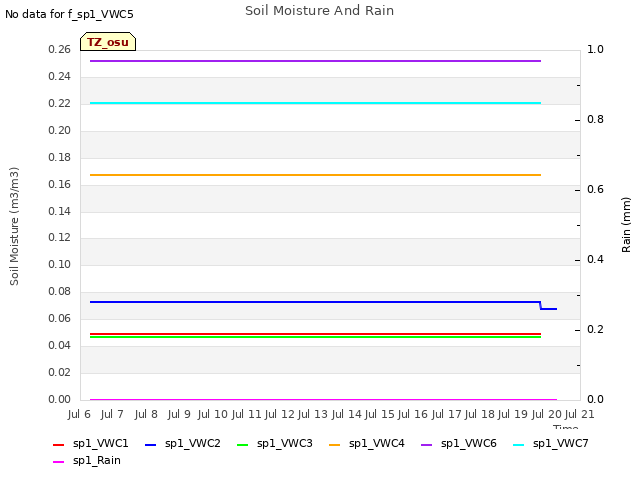
Task: Click the chart title Soil Moisture And Rain
Action: point(320,11)
